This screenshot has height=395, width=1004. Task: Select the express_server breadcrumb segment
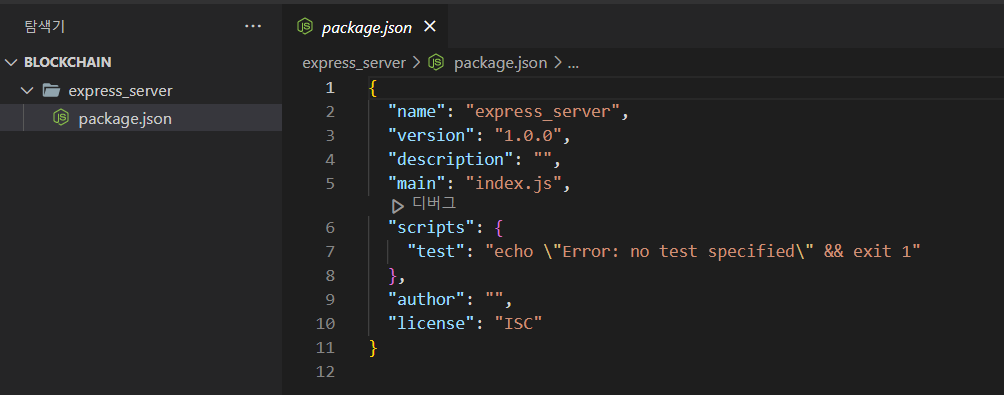pos(354,63)
